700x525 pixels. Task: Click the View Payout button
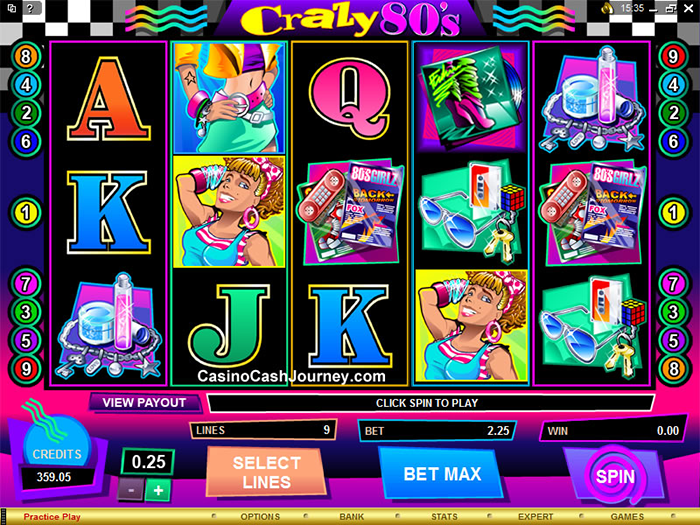(144, 403)
